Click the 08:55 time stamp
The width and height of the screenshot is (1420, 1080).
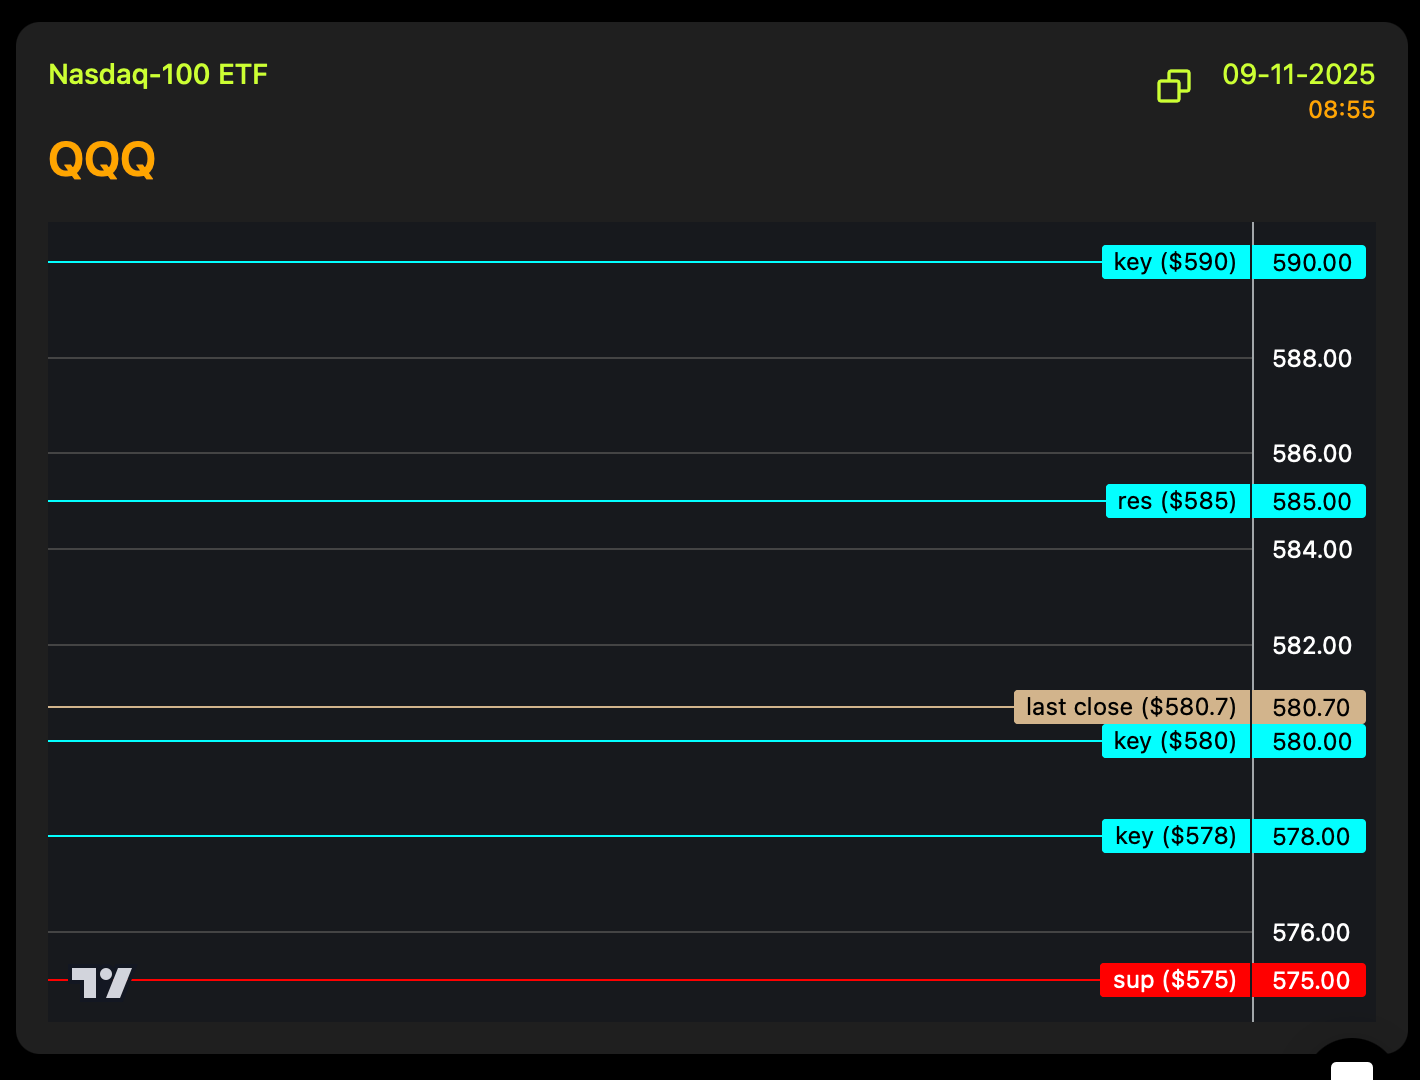[1341, 110]
